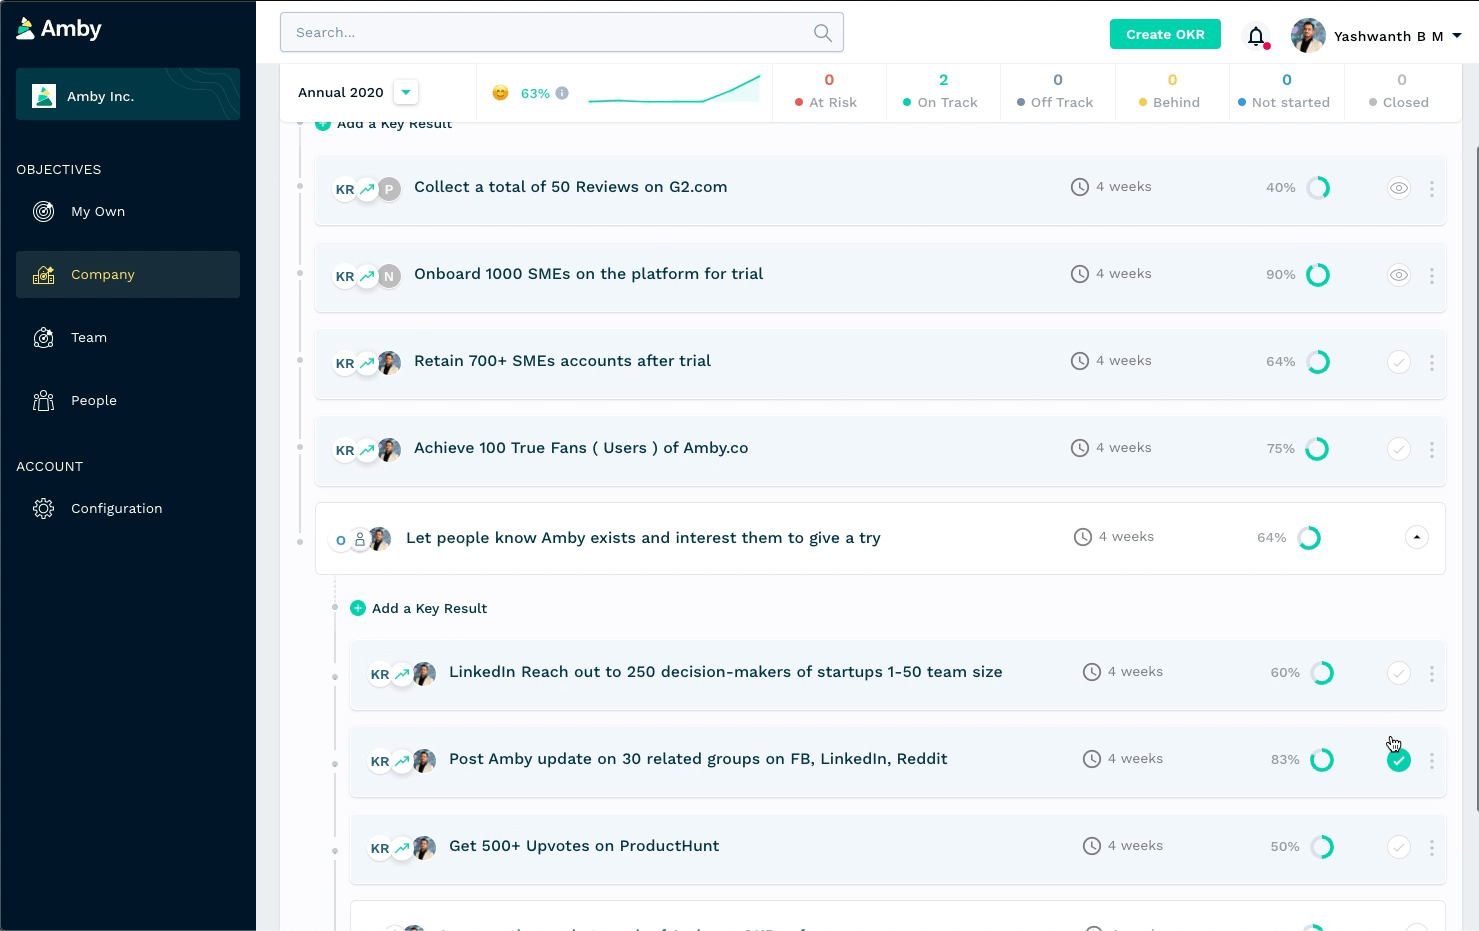Toggle eye icon on G2.com reviews row
This screenshot has width=1479, height=931.
(1399, 188)
